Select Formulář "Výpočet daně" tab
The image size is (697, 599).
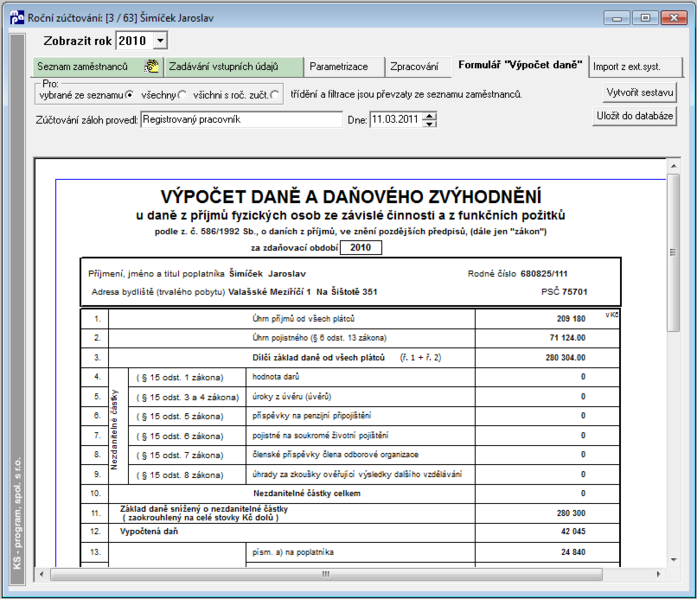[520, 65]
